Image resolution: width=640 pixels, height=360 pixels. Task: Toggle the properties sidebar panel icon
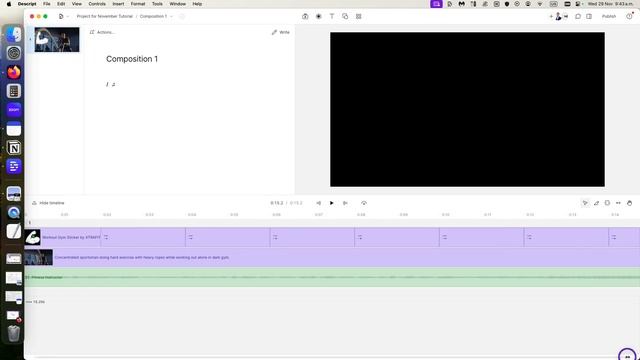(589, 16)
